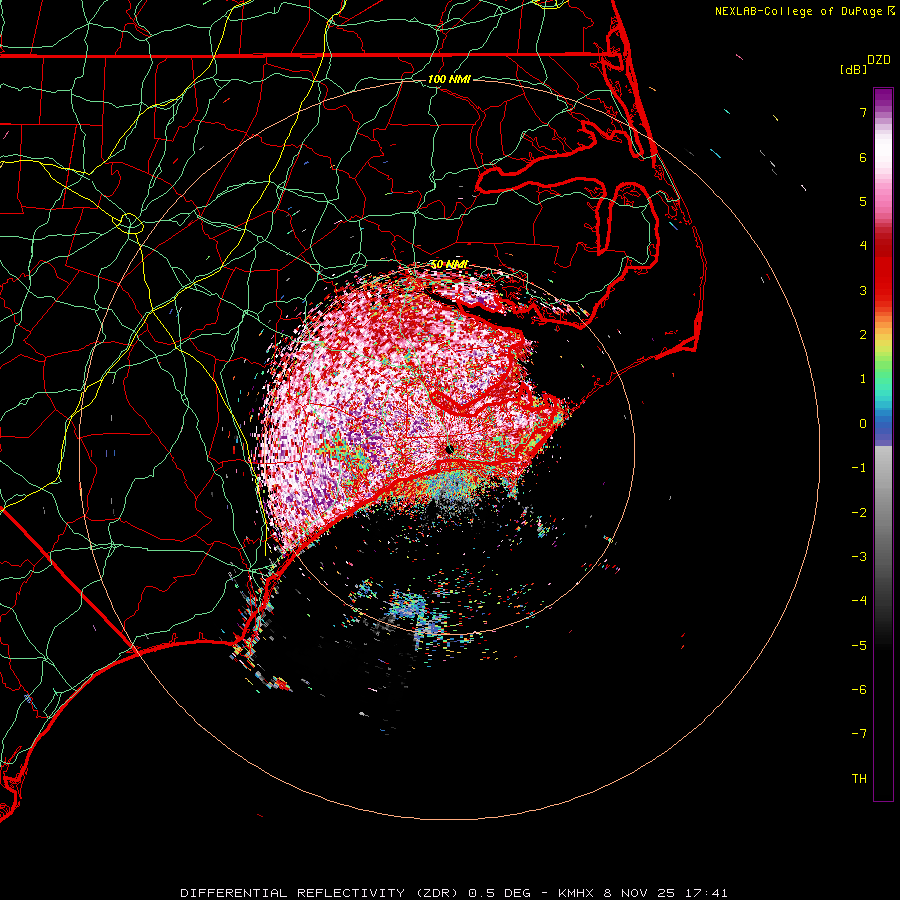Click the 1 value on the color scale
This screenshot has height=900, width=900.
[x=863, y=379]
